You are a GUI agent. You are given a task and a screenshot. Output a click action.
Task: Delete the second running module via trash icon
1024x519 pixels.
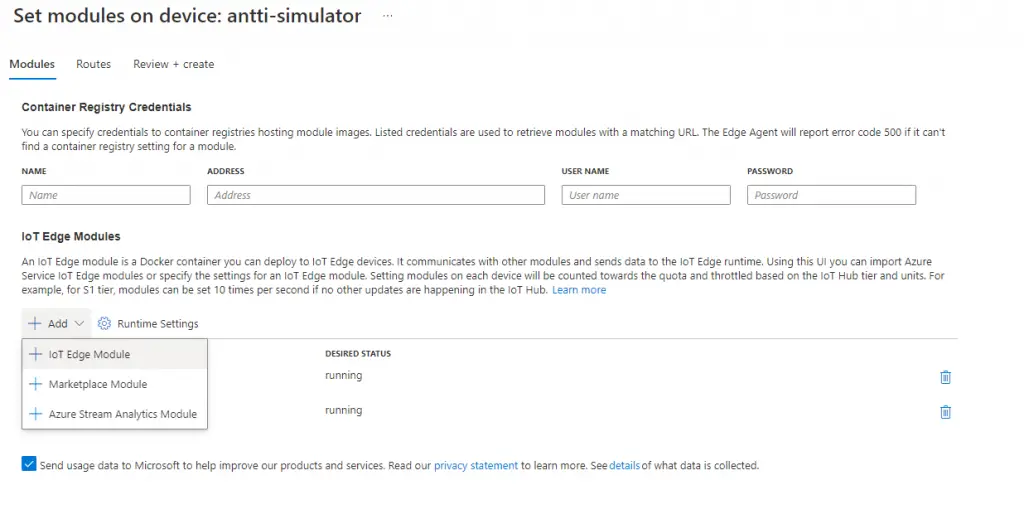click(945, 412)
